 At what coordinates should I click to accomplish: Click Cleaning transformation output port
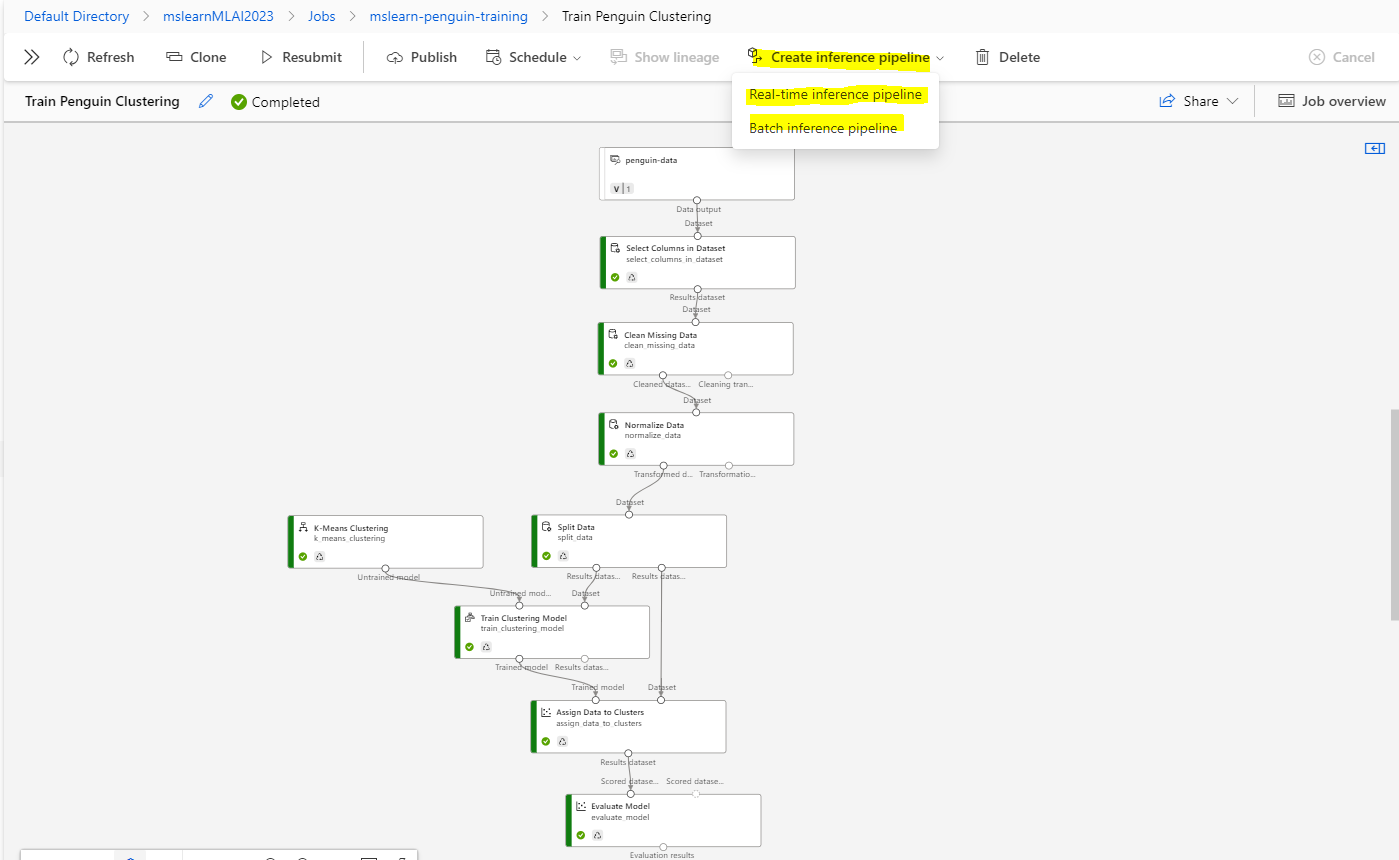(x=728, y=375)
